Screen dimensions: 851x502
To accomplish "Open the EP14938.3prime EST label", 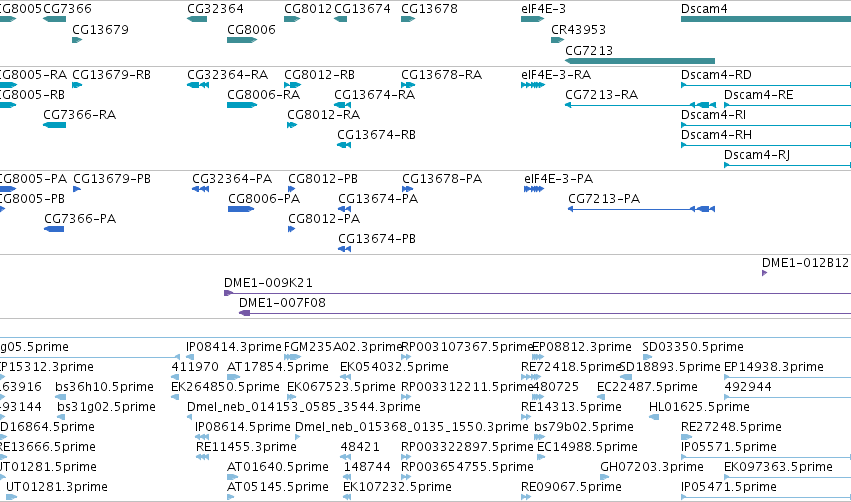I will [774, 367].
